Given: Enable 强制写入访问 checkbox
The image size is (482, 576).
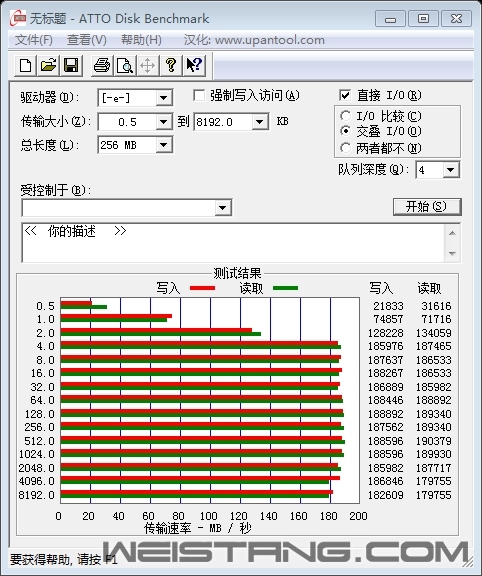Looking at the screenshot, I should pos(199,96).
